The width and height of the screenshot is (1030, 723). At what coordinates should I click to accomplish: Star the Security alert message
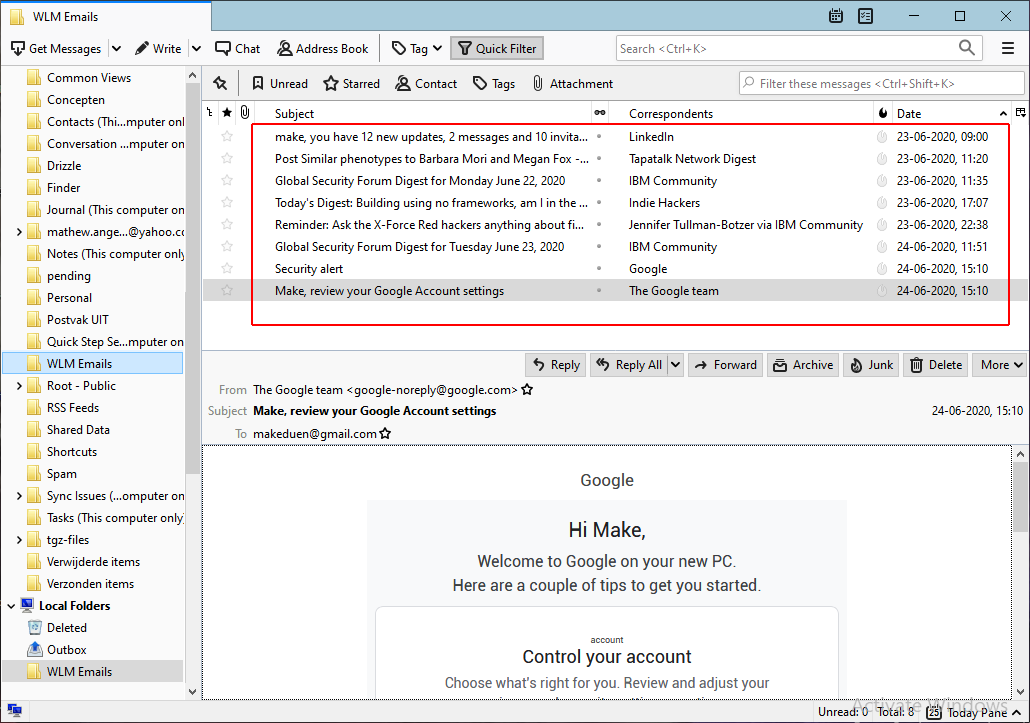(227, 269)
